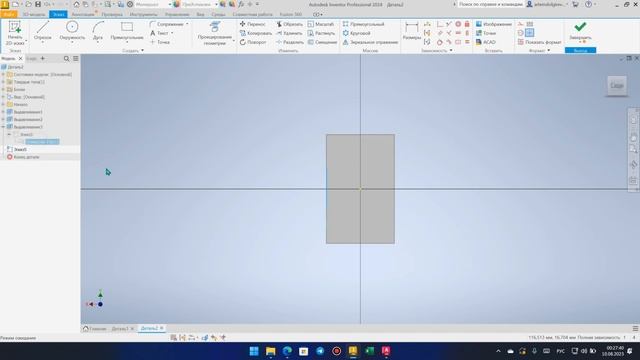Click the ViewCube Сзади face
640x360 pixels.
coord(617,85)
